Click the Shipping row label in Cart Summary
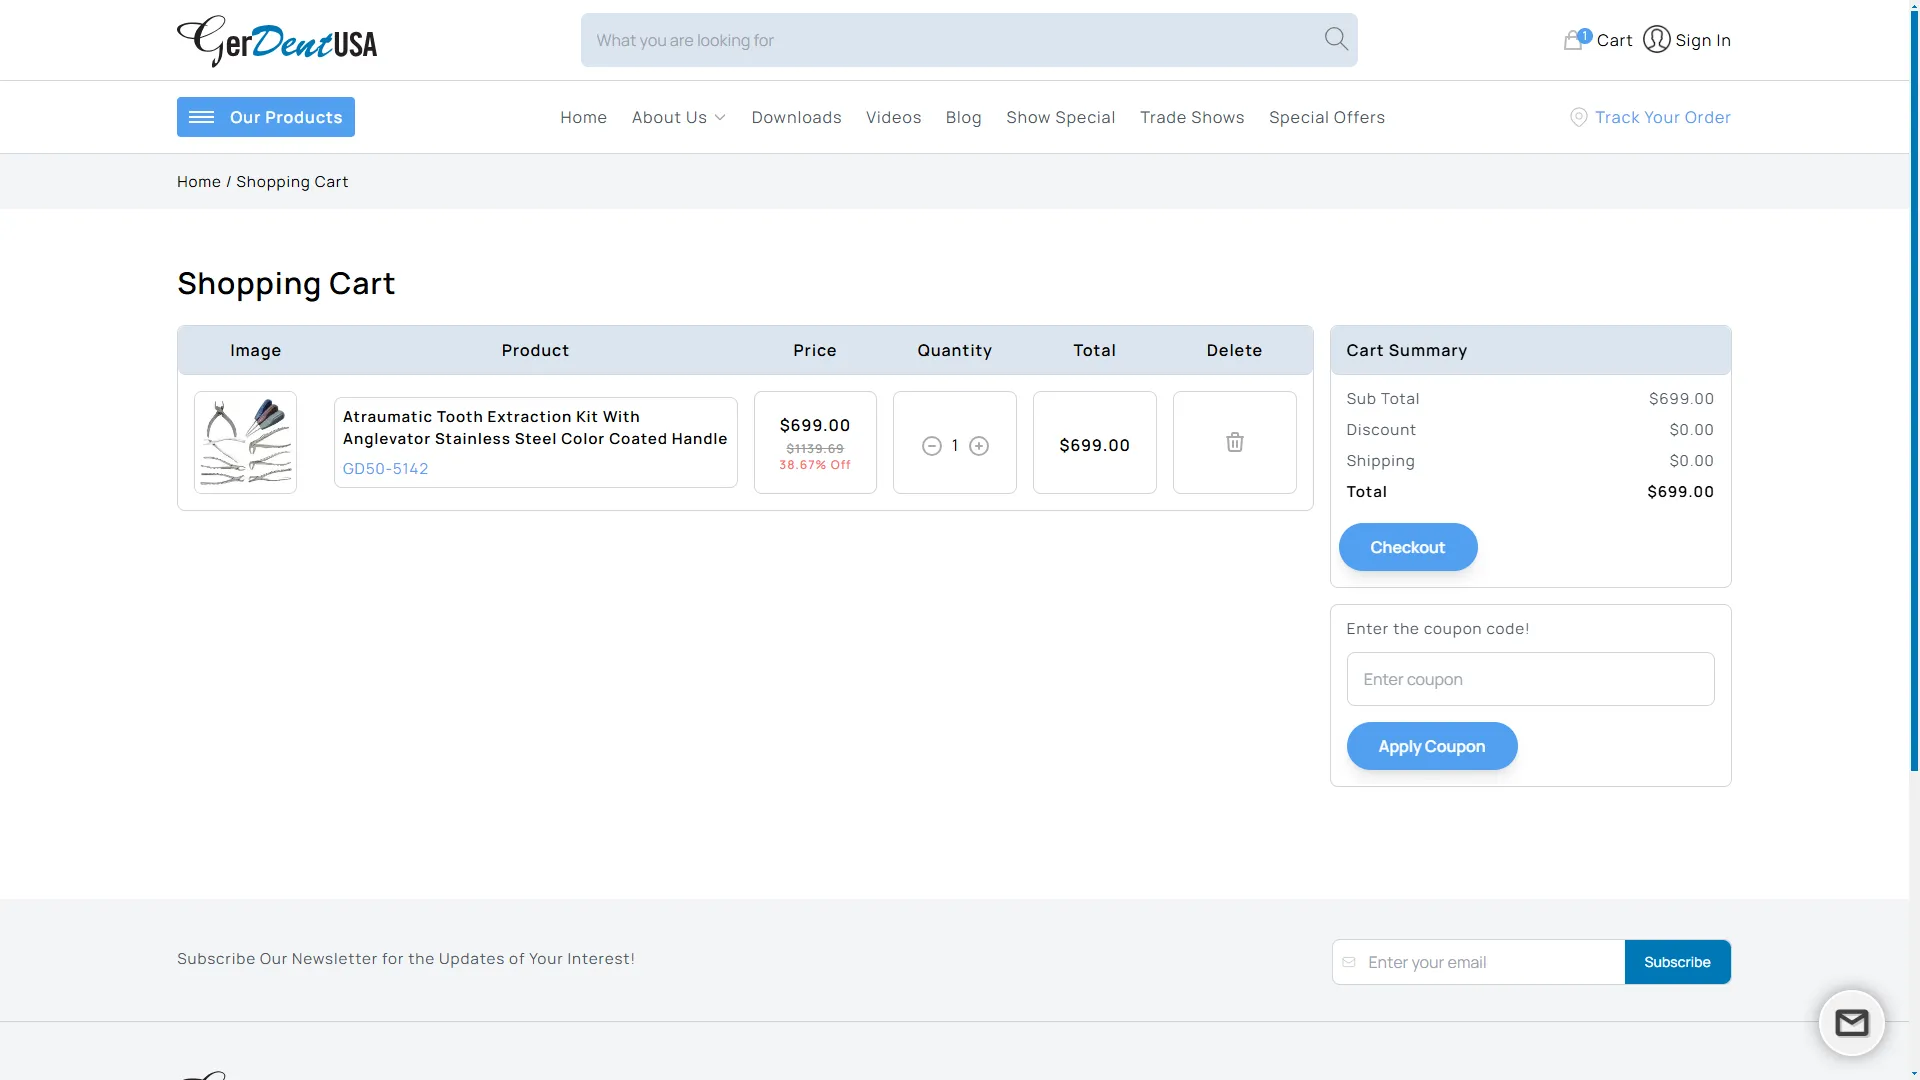 click(x=1380, y=460)
